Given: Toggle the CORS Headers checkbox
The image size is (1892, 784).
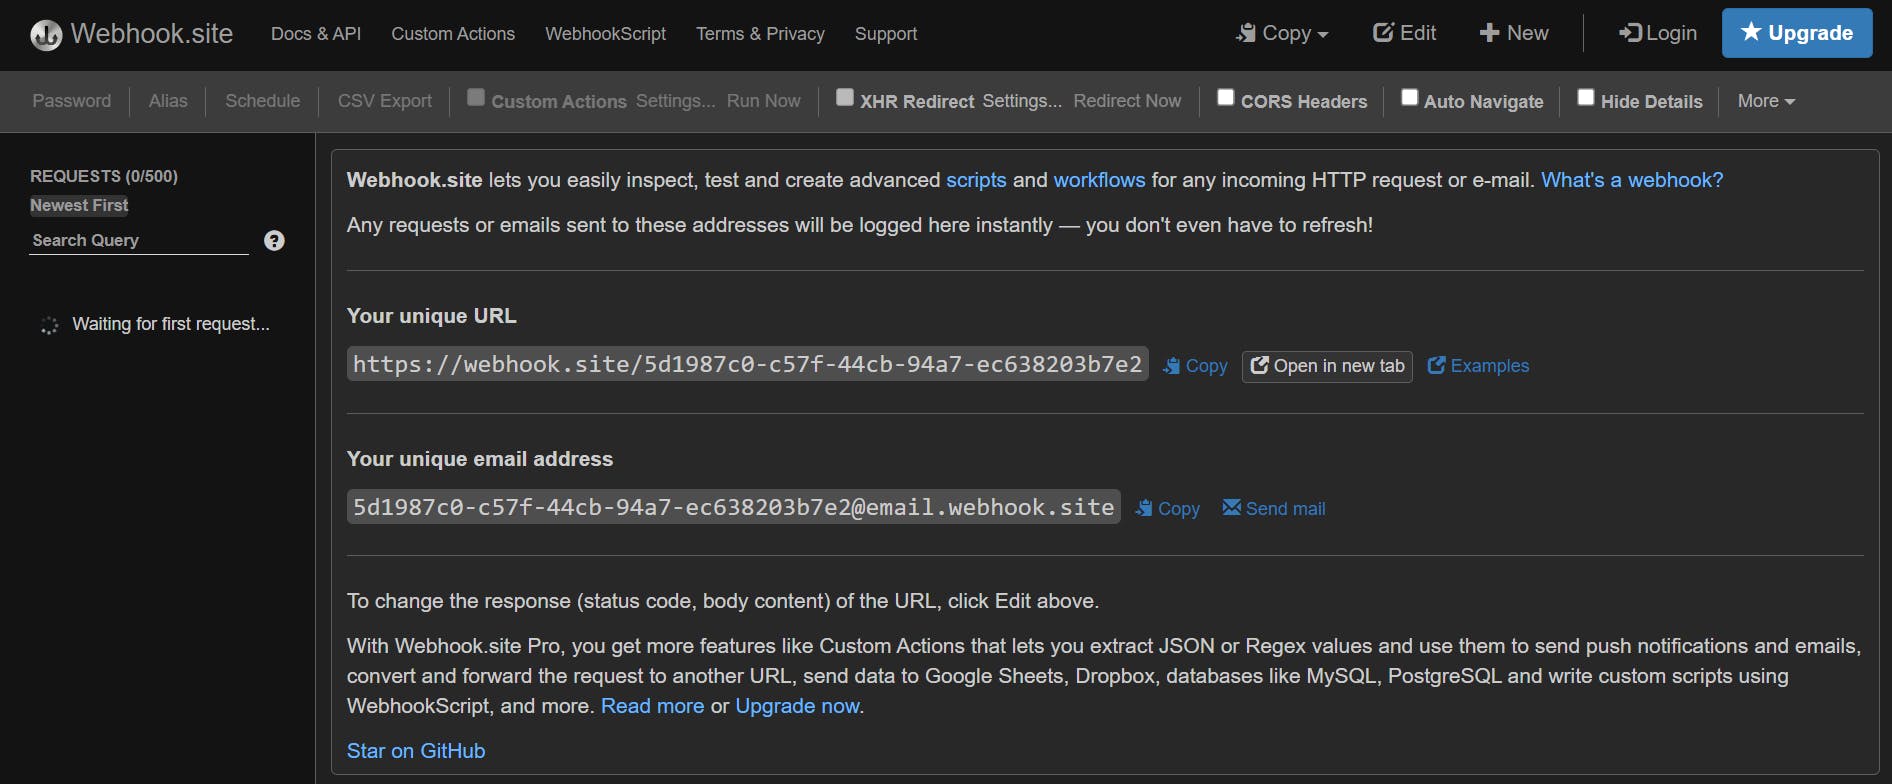Looking at the screenshot, I should tap(1225, 97).
